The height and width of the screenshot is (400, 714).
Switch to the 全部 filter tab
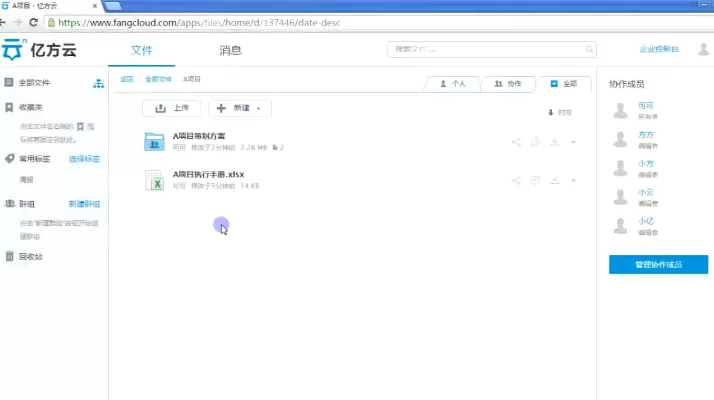(564, 84)
